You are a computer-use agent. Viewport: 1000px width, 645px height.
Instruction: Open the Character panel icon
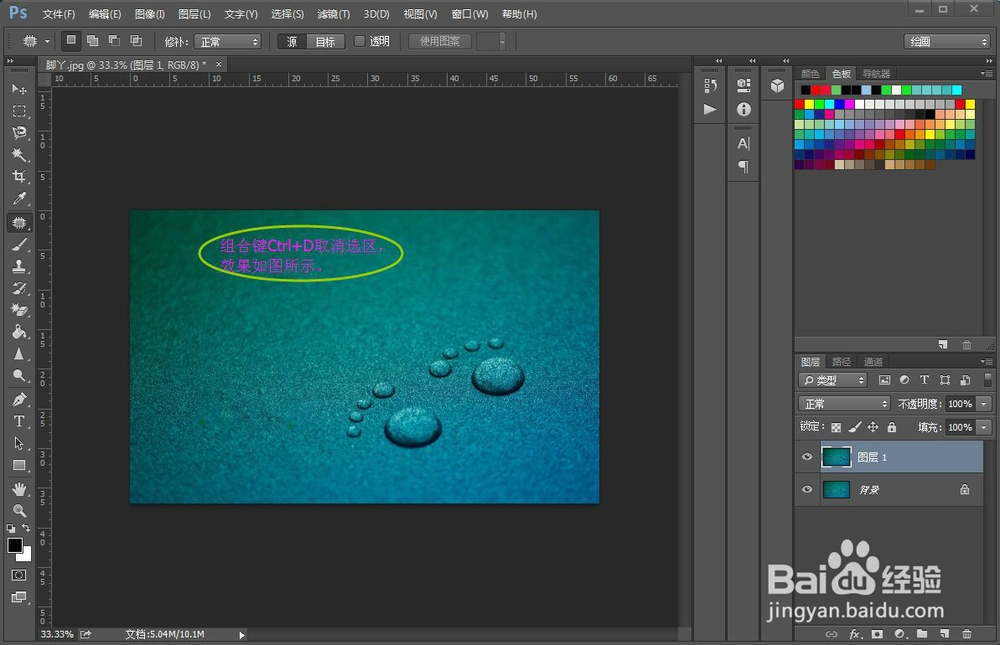pyautogui.click(x=744, y=144)
